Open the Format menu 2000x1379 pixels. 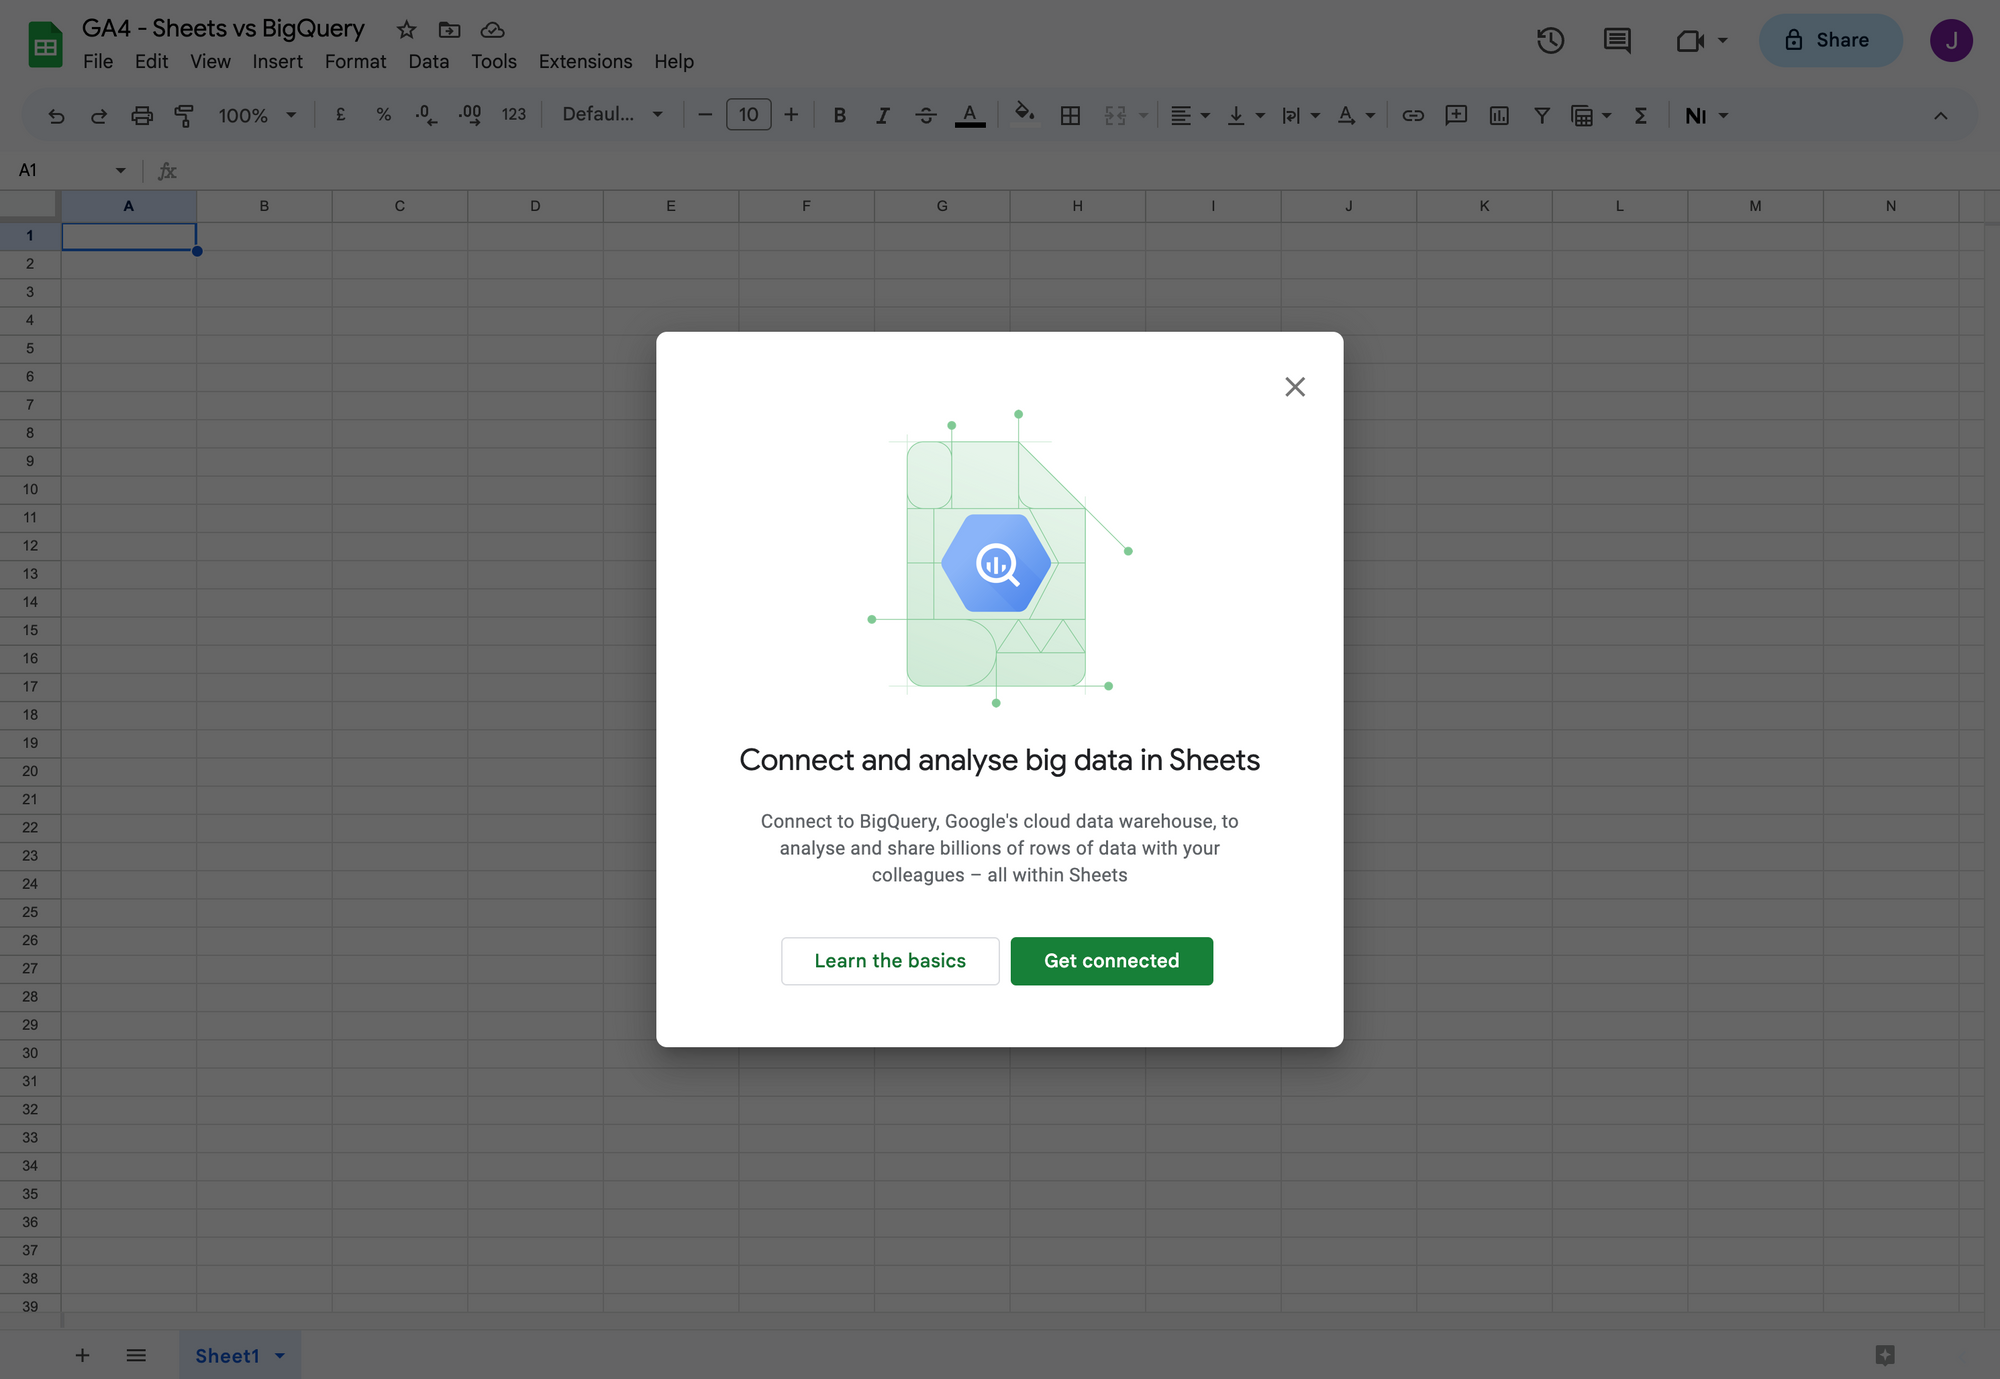pyautogui.click(x=355, y=62)
